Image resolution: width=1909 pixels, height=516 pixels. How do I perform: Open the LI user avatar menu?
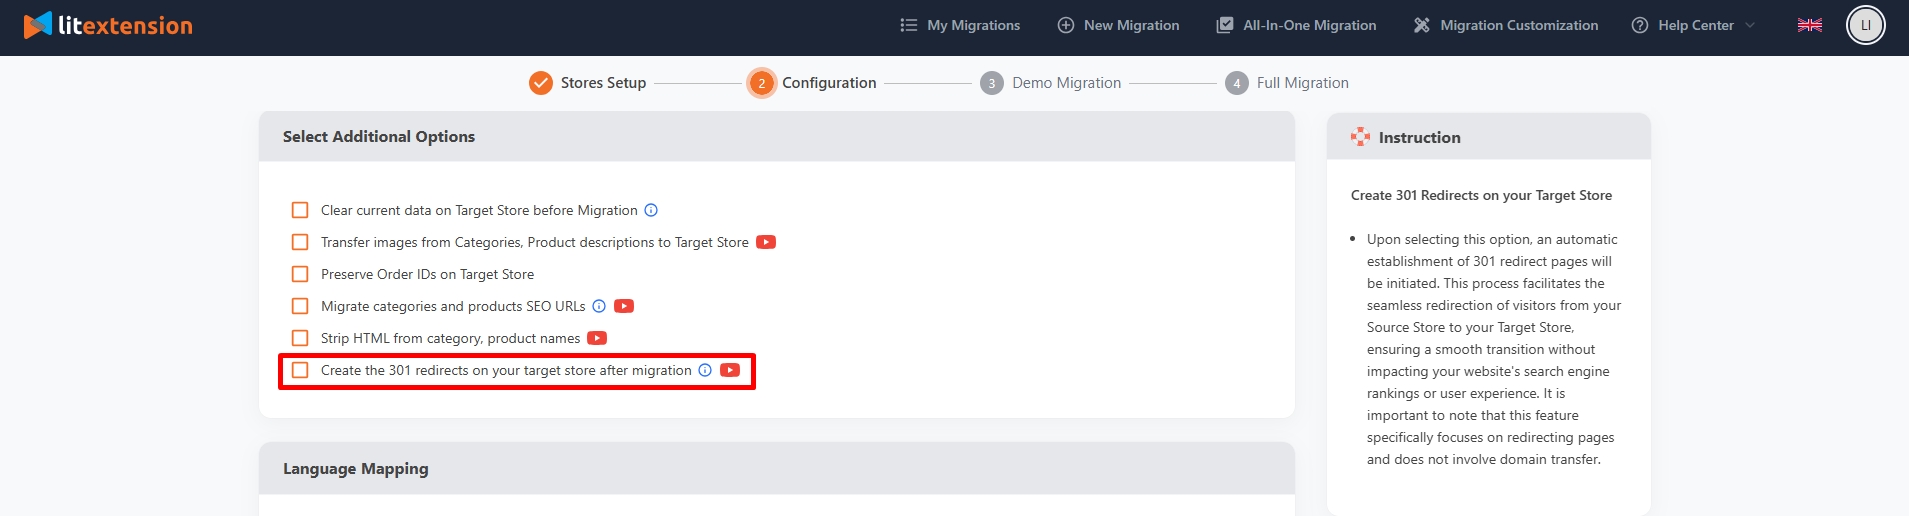tap(1865, 25)
